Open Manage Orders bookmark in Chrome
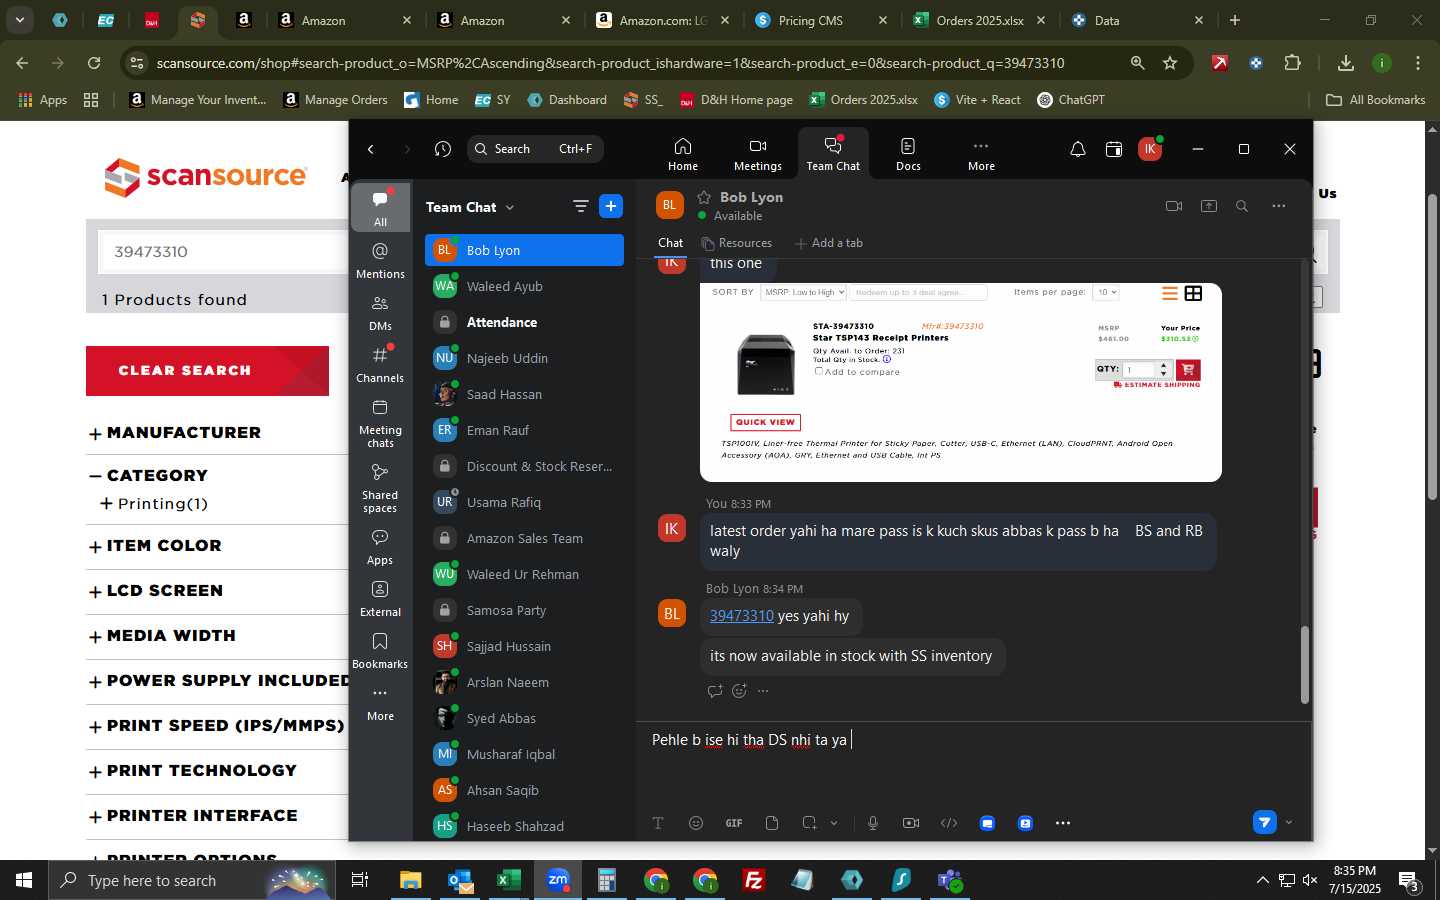1440x900 pixels. coord(336,100)
